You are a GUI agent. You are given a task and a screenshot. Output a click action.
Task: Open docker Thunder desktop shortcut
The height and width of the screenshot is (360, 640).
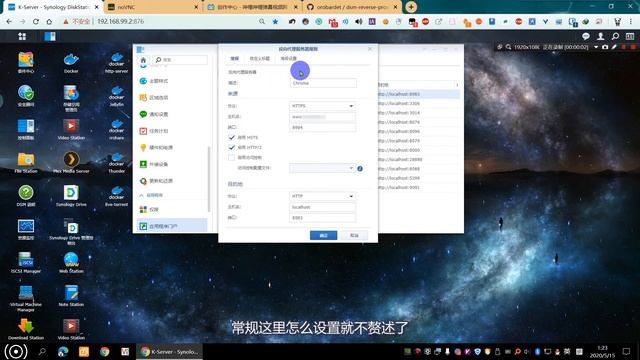coord(116,162)
